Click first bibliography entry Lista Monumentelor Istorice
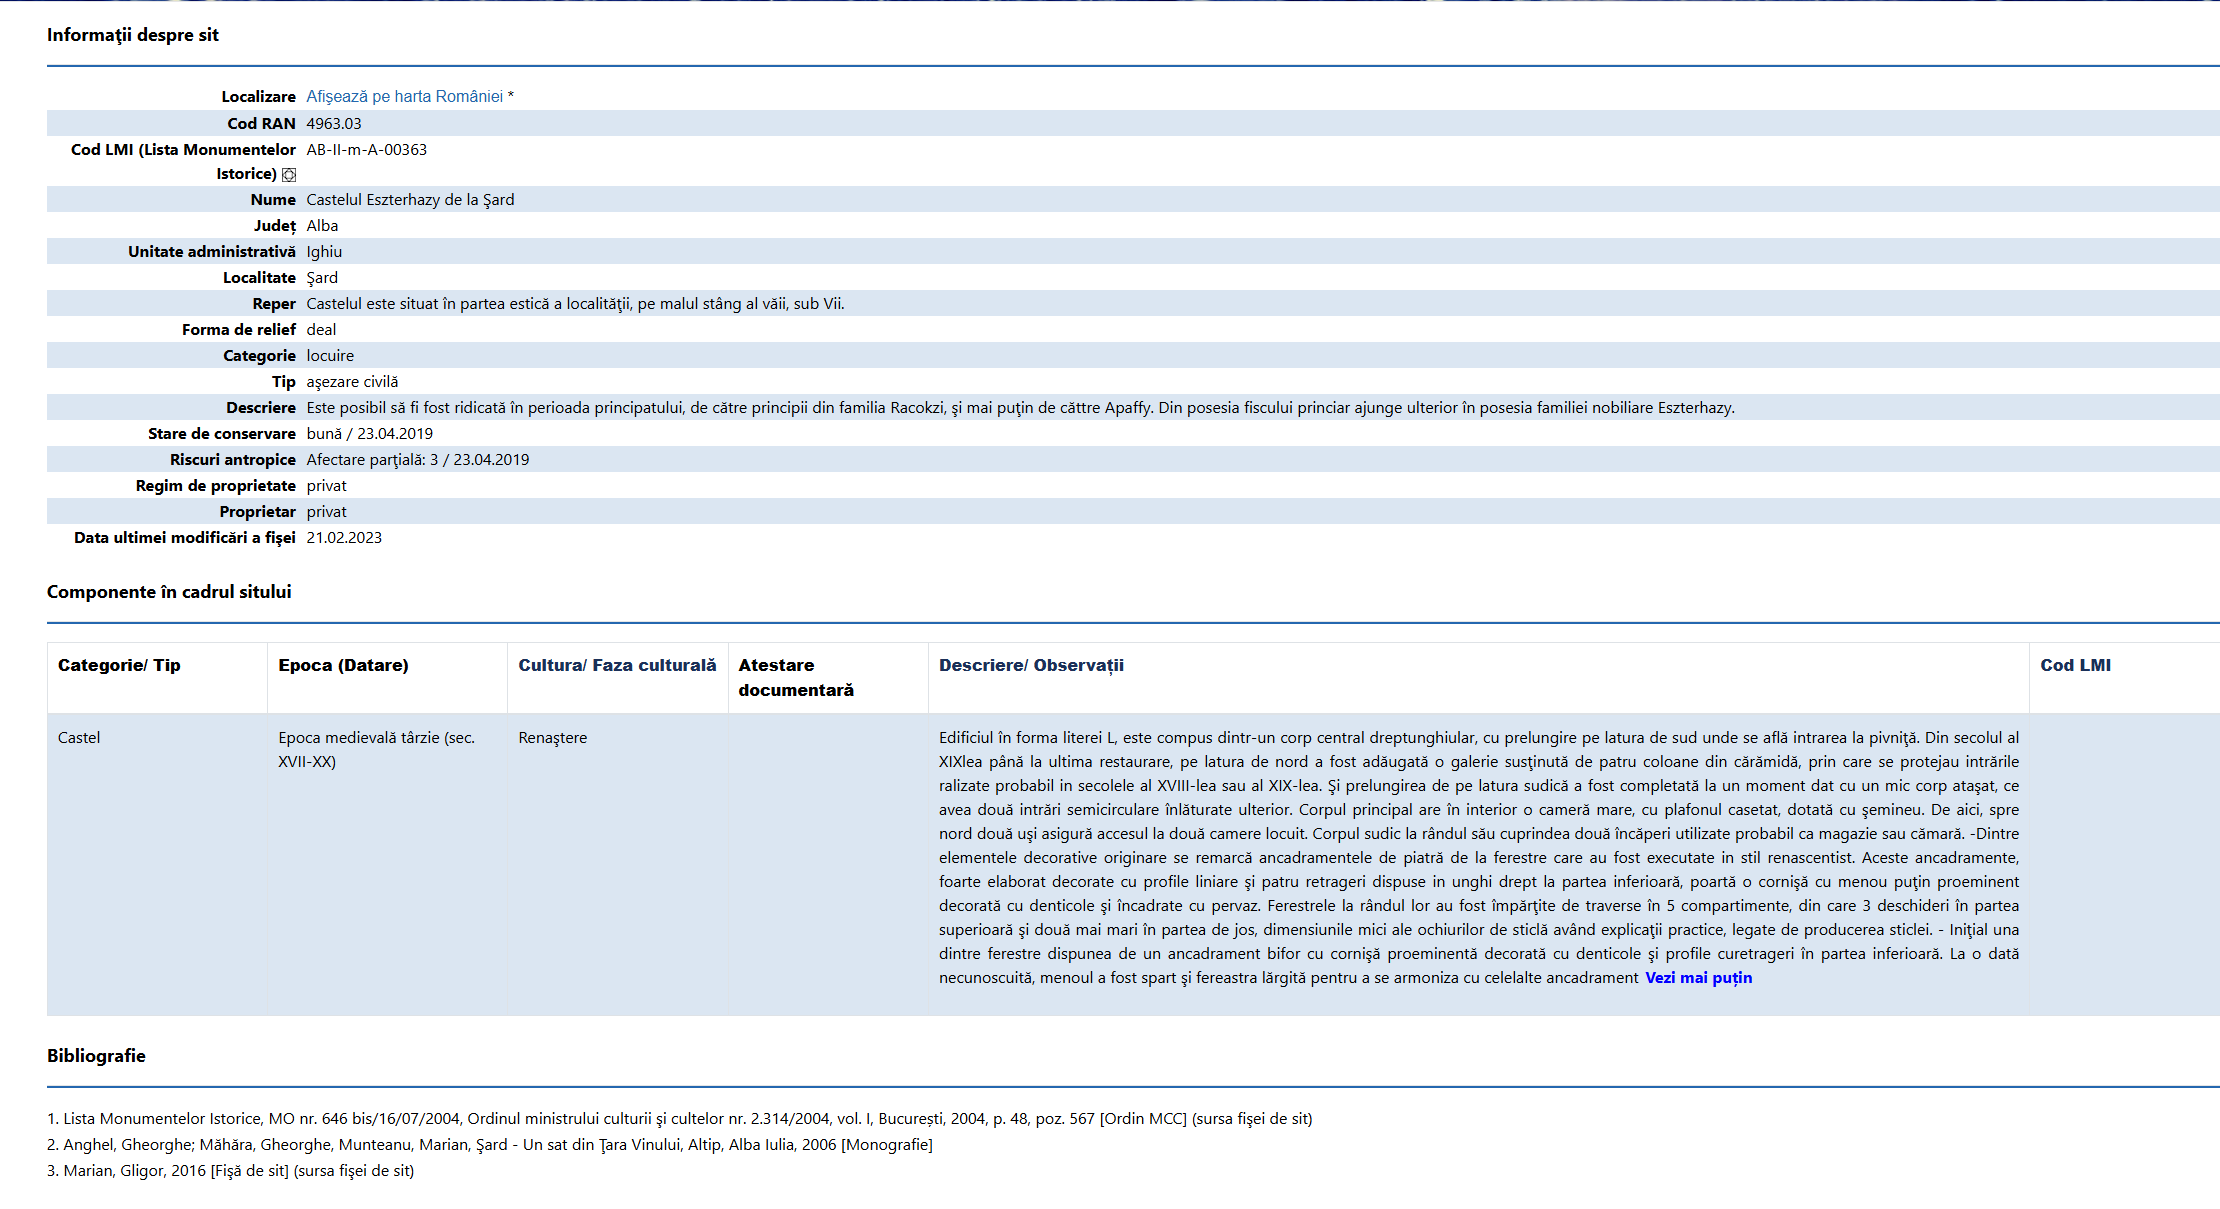This screenshot has height=1209, width=2220. [680, 1118]
